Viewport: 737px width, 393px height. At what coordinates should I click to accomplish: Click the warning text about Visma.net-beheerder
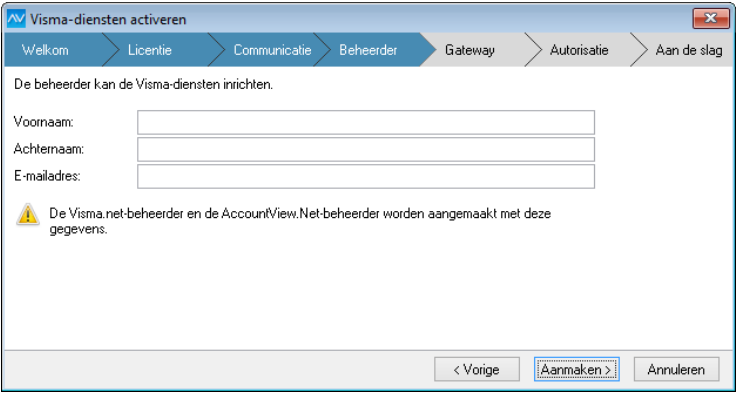pos(300,222)
